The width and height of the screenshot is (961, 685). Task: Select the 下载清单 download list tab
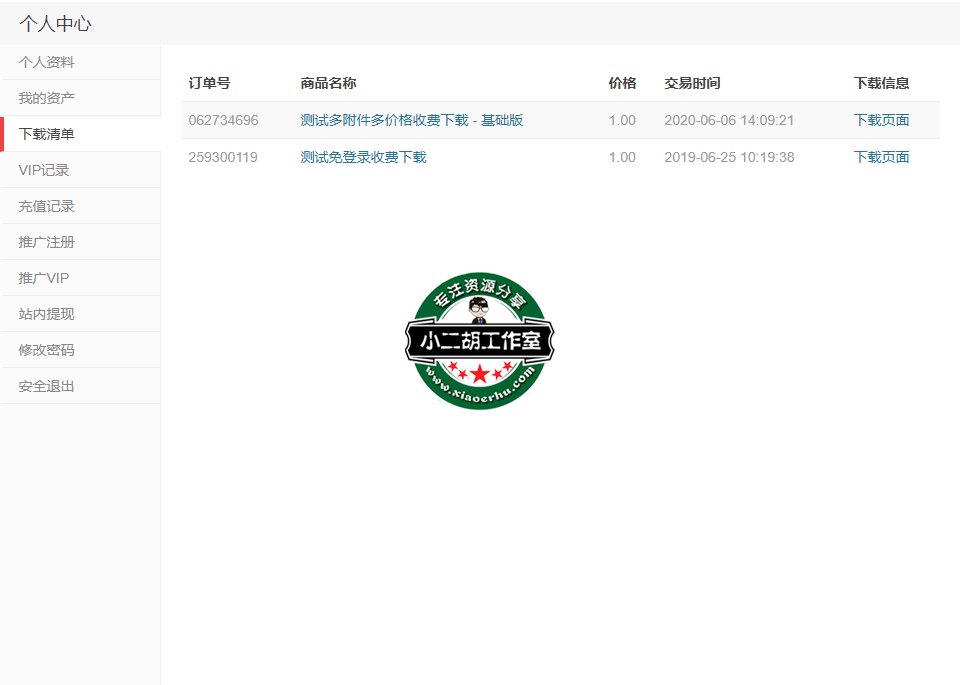tap(40, 133)
